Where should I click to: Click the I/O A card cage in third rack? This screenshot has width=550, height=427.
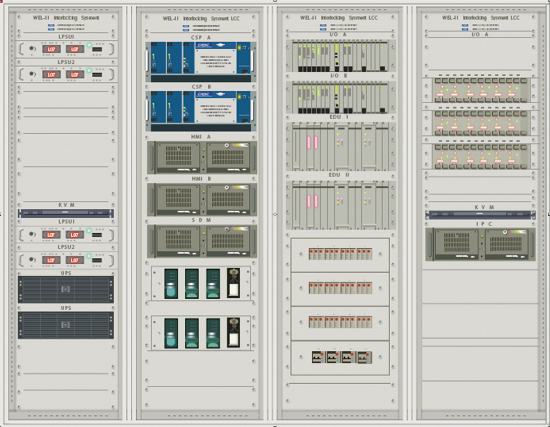tap(341, 56)
